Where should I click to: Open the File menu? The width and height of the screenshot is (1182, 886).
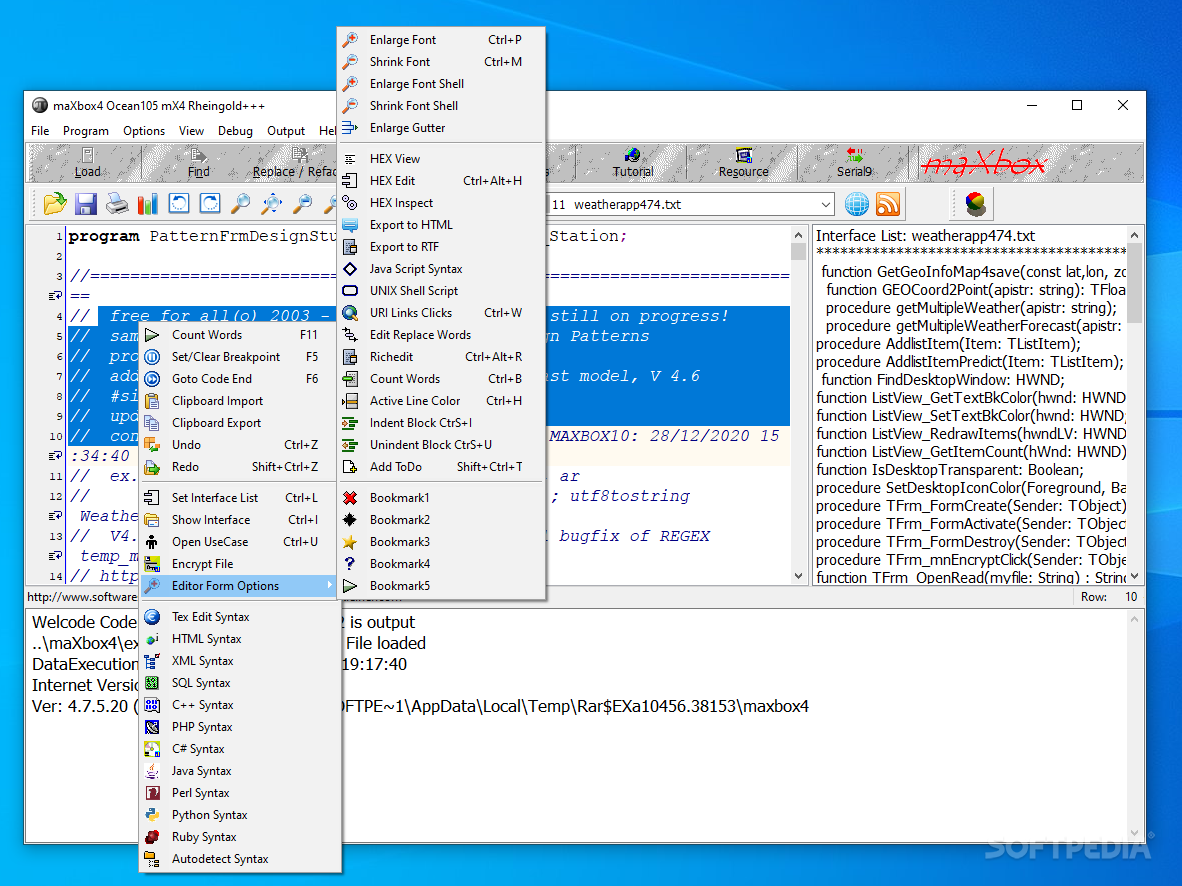pyautogui.click(x=40, y=130)
